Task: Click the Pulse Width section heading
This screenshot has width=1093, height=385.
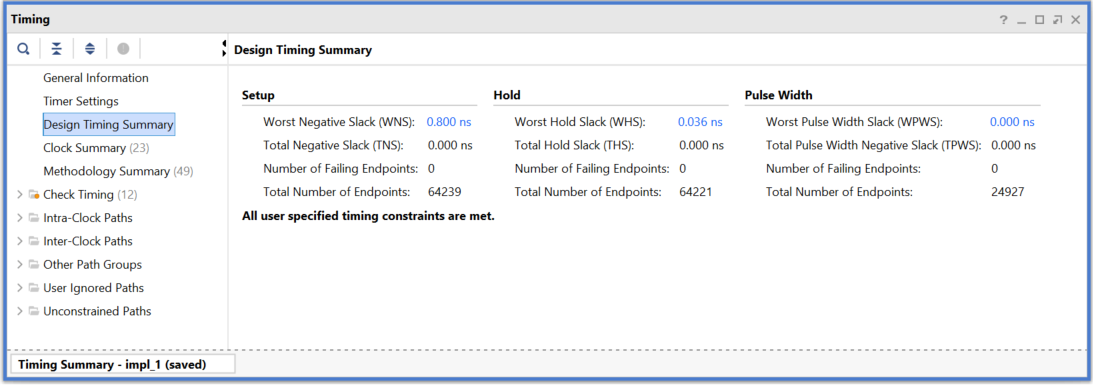Action: (779, 96)
